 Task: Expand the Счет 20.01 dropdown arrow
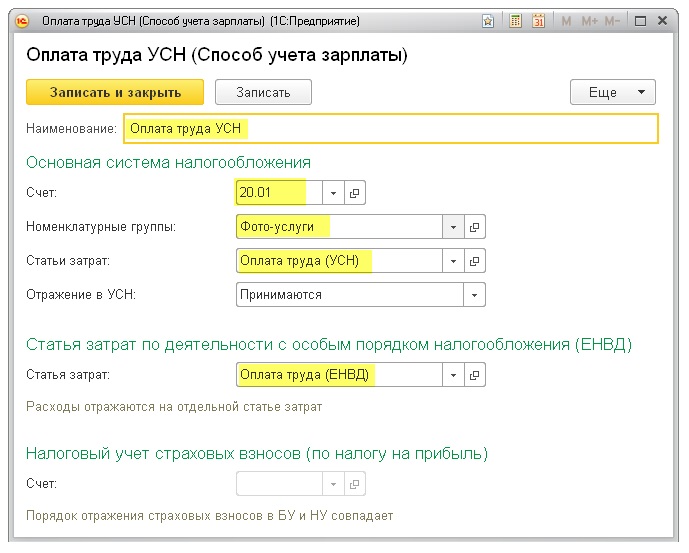pyautogui.click(x=333, y=193)
